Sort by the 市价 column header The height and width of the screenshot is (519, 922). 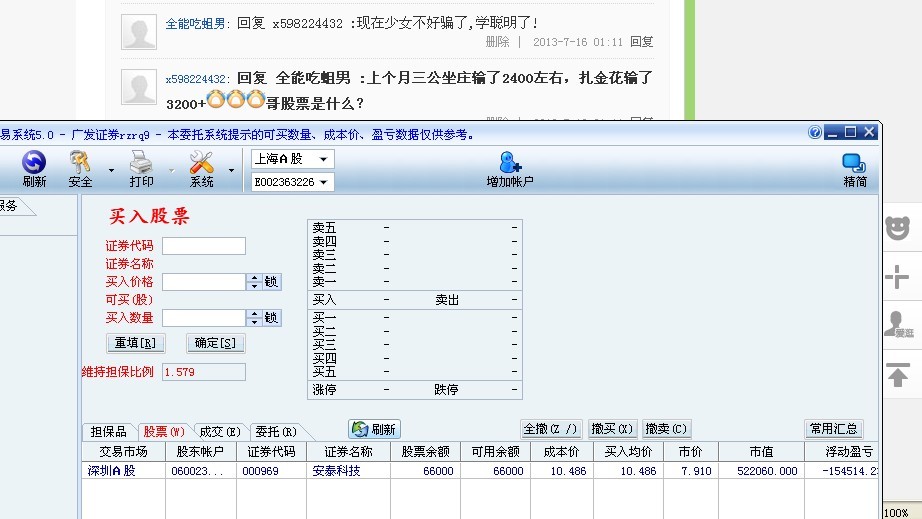(x=691, y=452)
